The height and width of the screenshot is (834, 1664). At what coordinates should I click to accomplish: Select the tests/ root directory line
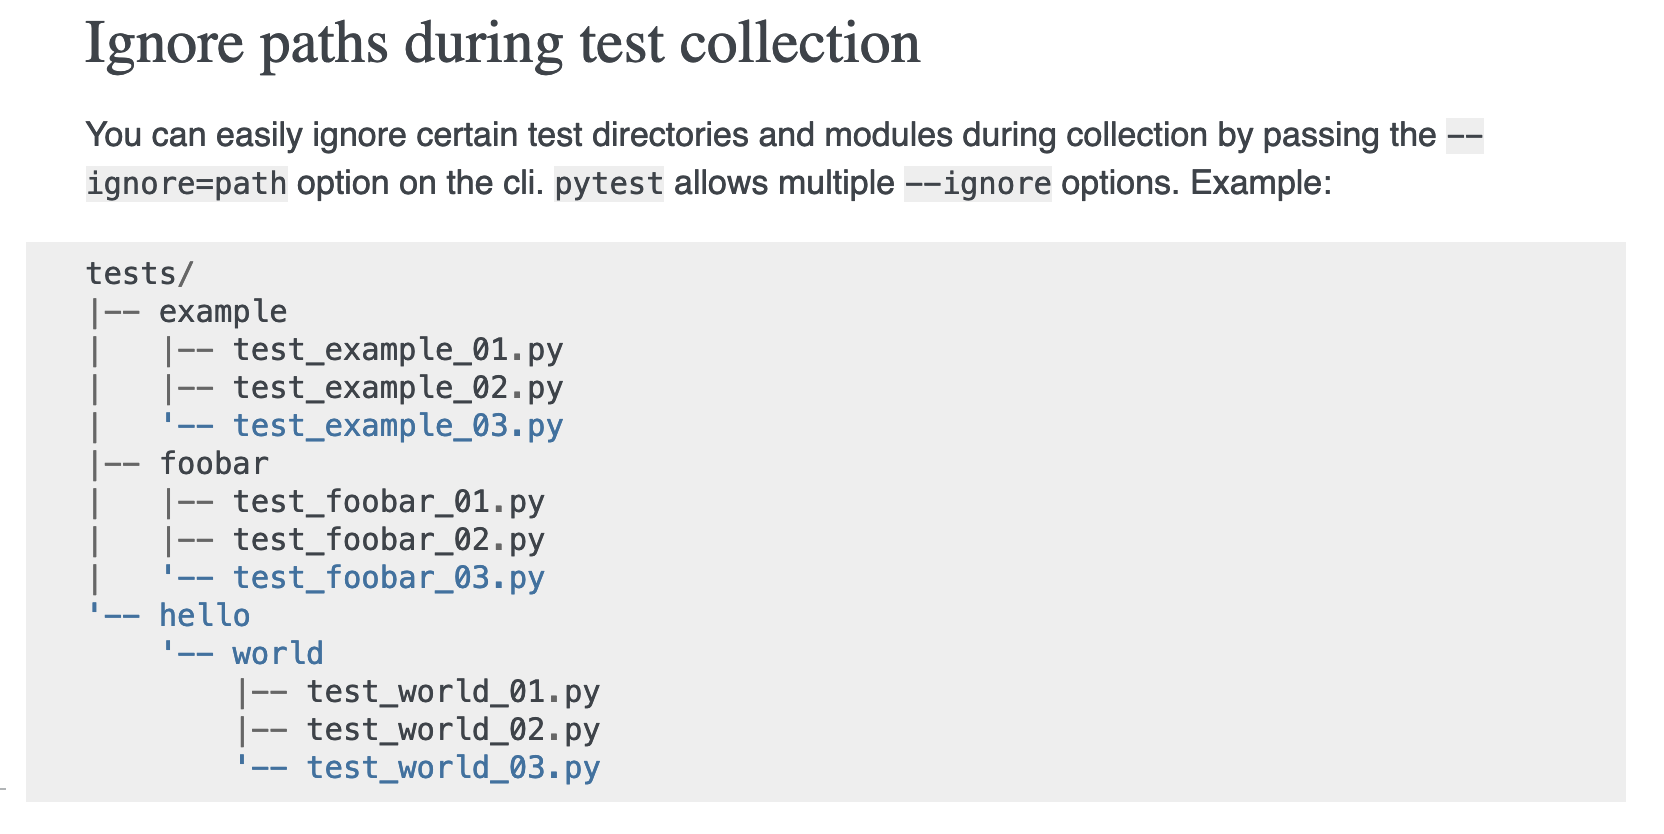140,273
